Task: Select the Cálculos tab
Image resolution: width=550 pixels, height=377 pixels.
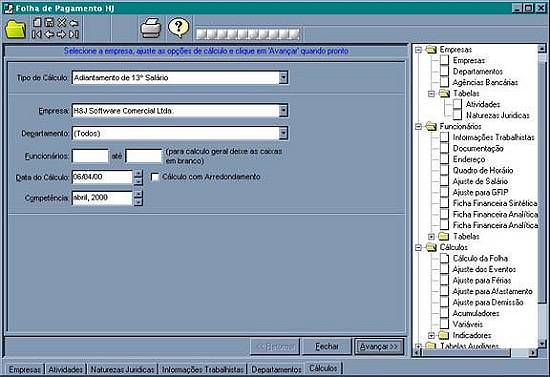Action: click(x=323, y=368)
